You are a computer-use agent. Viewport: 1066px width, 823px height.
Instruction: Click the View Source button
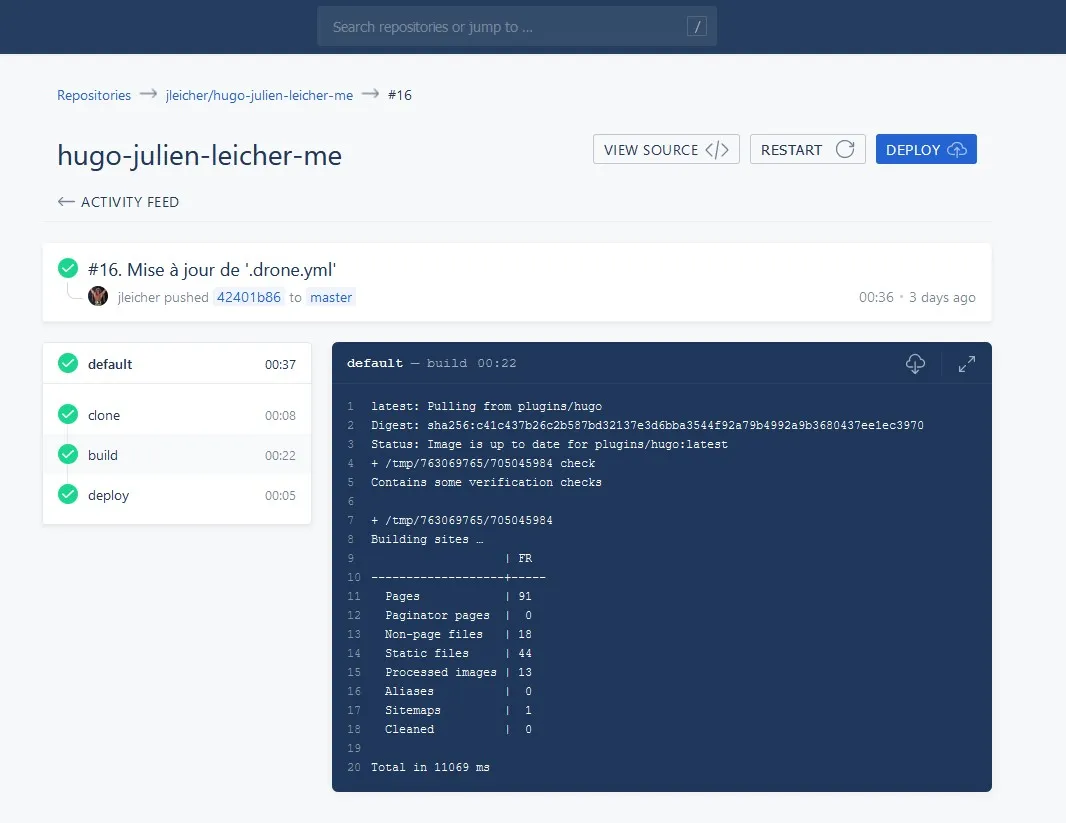[666, 149]
